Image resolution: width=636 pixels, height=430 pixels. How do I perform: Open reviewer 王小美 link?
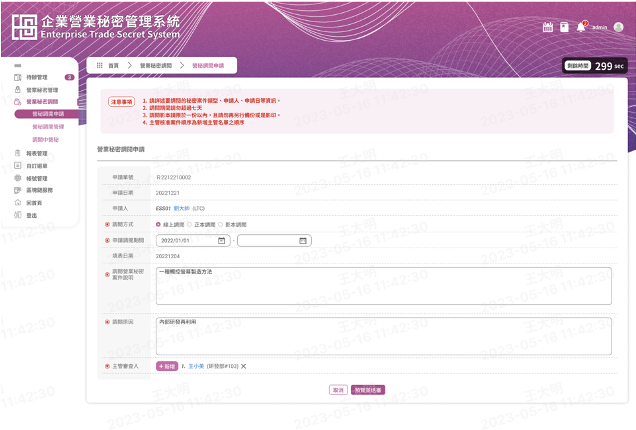196,366
